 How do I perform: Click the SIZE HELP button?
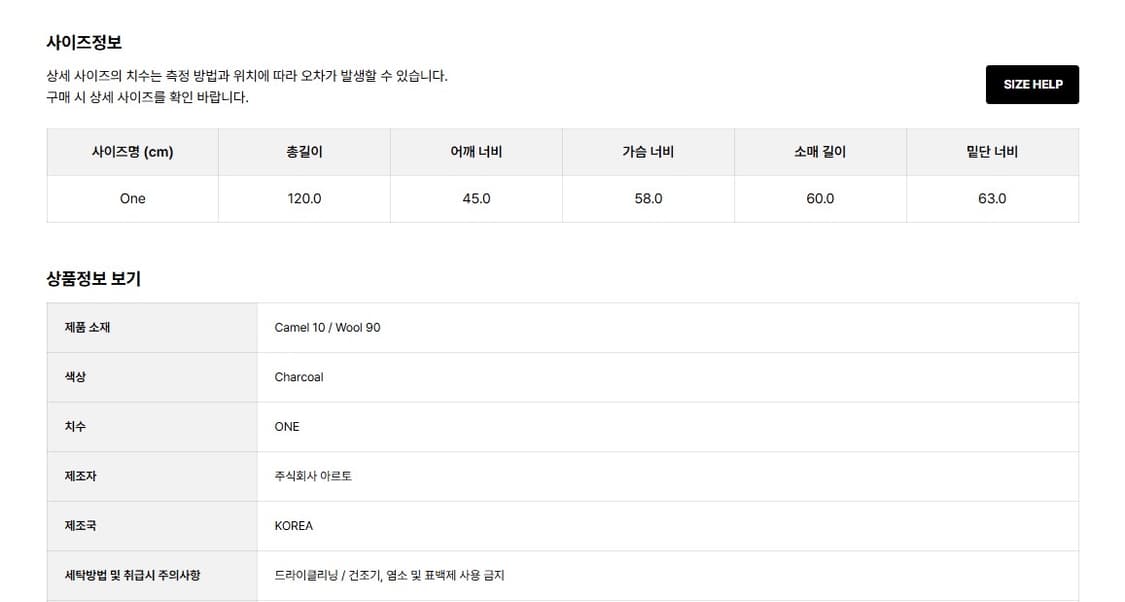[x=1032, y=84]
